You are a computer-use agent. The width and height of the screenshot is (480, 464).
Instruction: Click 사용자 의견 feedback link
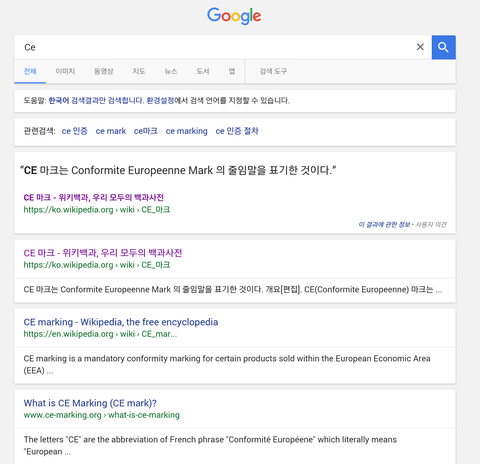(x=431, y=225)
